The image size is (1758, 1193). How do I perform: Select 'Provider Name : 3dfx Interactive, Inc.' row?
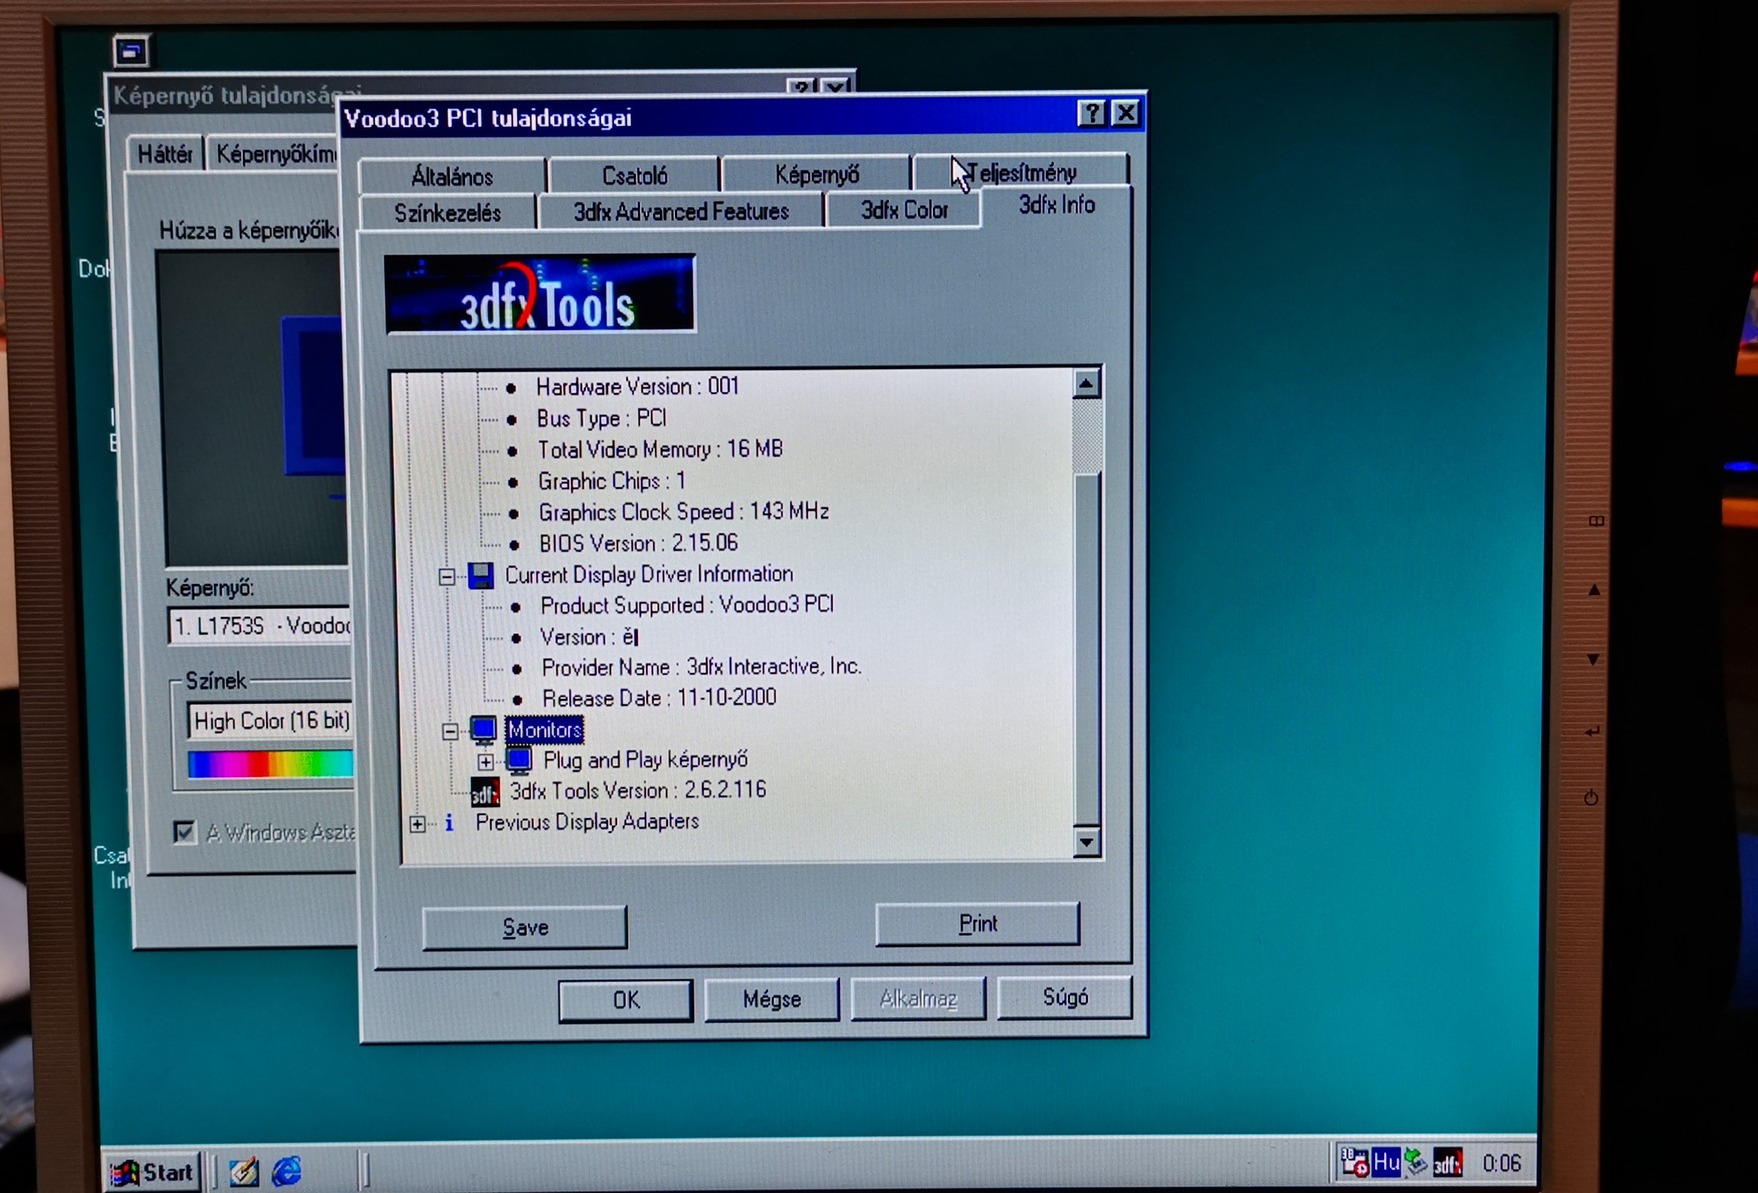click(x=701, y=667)
